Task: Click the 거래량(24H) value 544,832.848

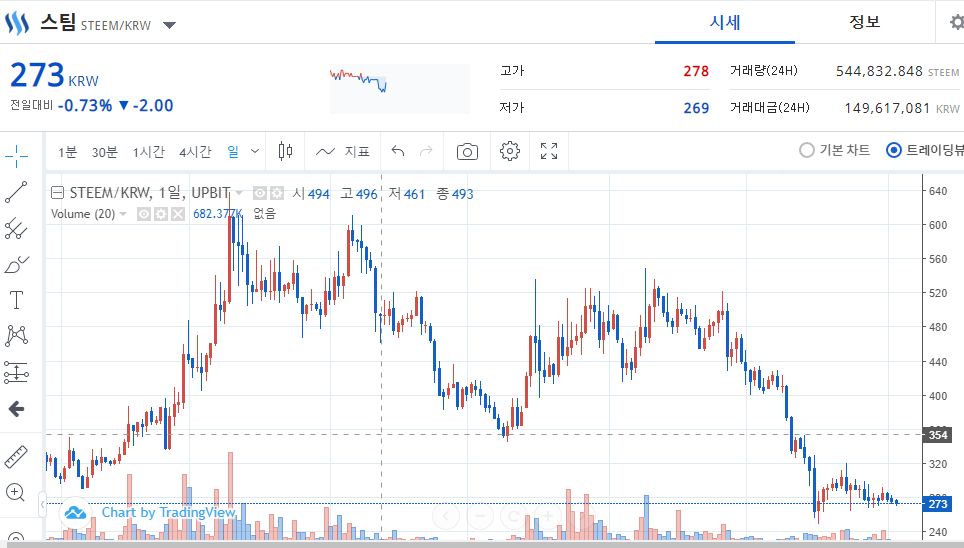Action: (x=879, y=71)
